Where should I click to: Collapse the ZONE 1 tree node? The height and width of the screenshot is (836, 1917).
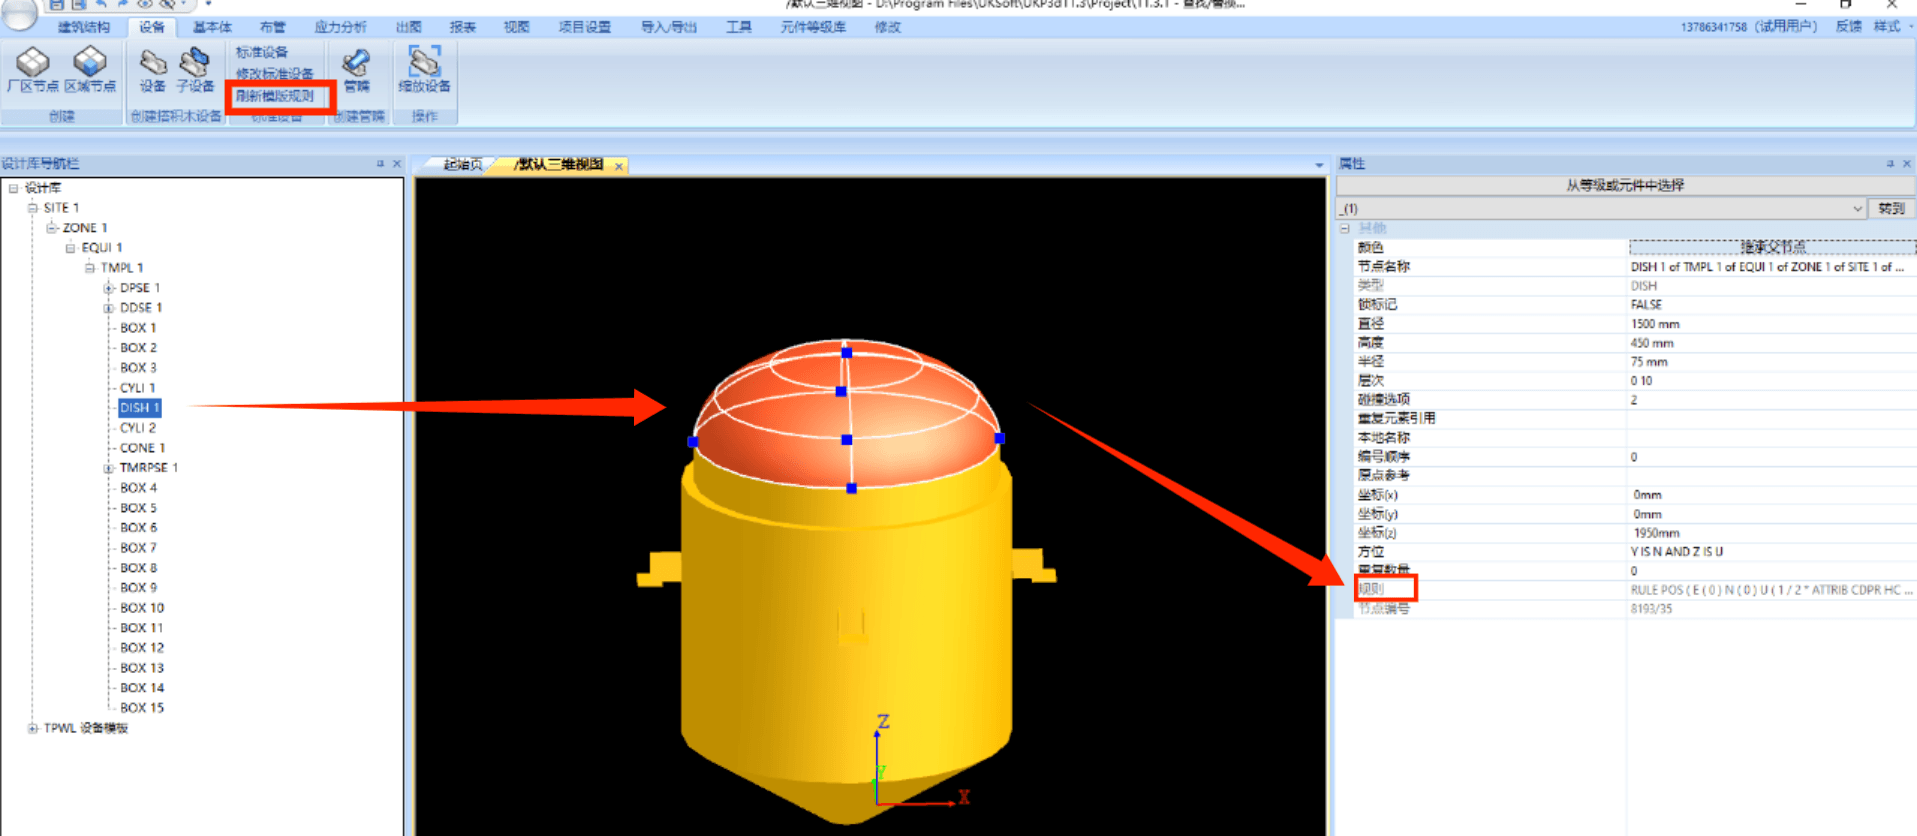(51, 228)
